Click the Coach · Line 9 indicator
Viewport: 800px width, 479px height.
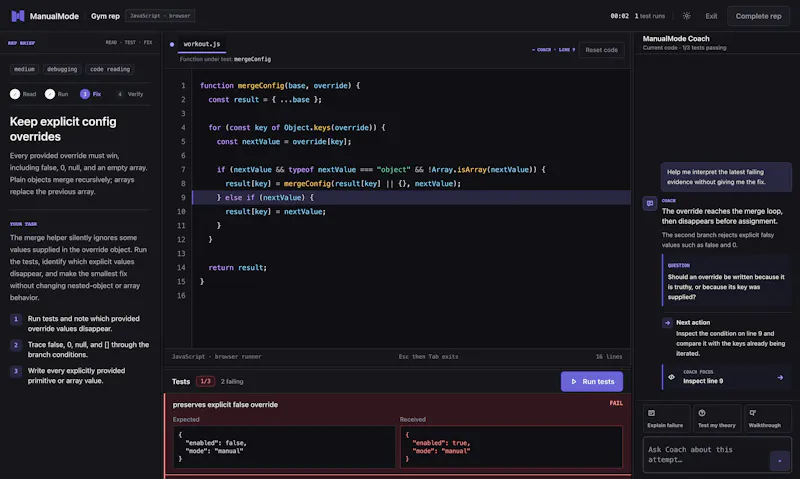click(x=553, y=50)
